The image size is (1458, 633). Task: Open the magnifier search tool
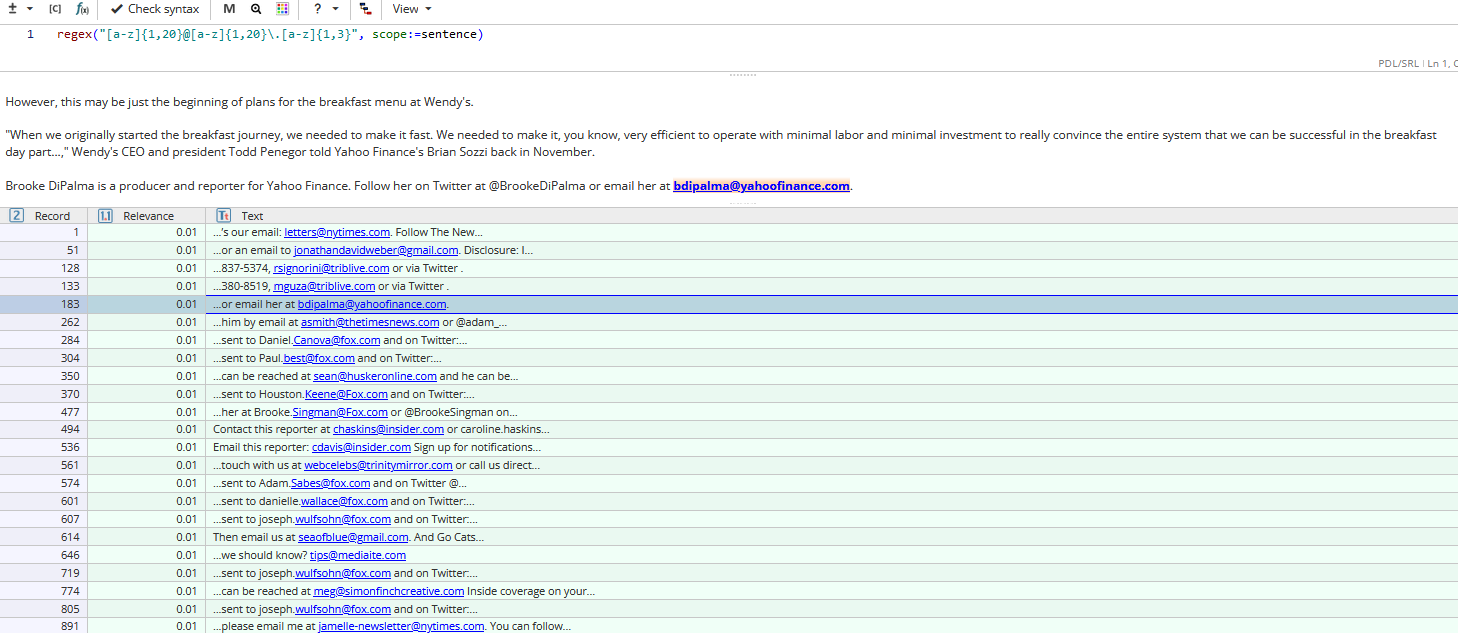[256, 9]
